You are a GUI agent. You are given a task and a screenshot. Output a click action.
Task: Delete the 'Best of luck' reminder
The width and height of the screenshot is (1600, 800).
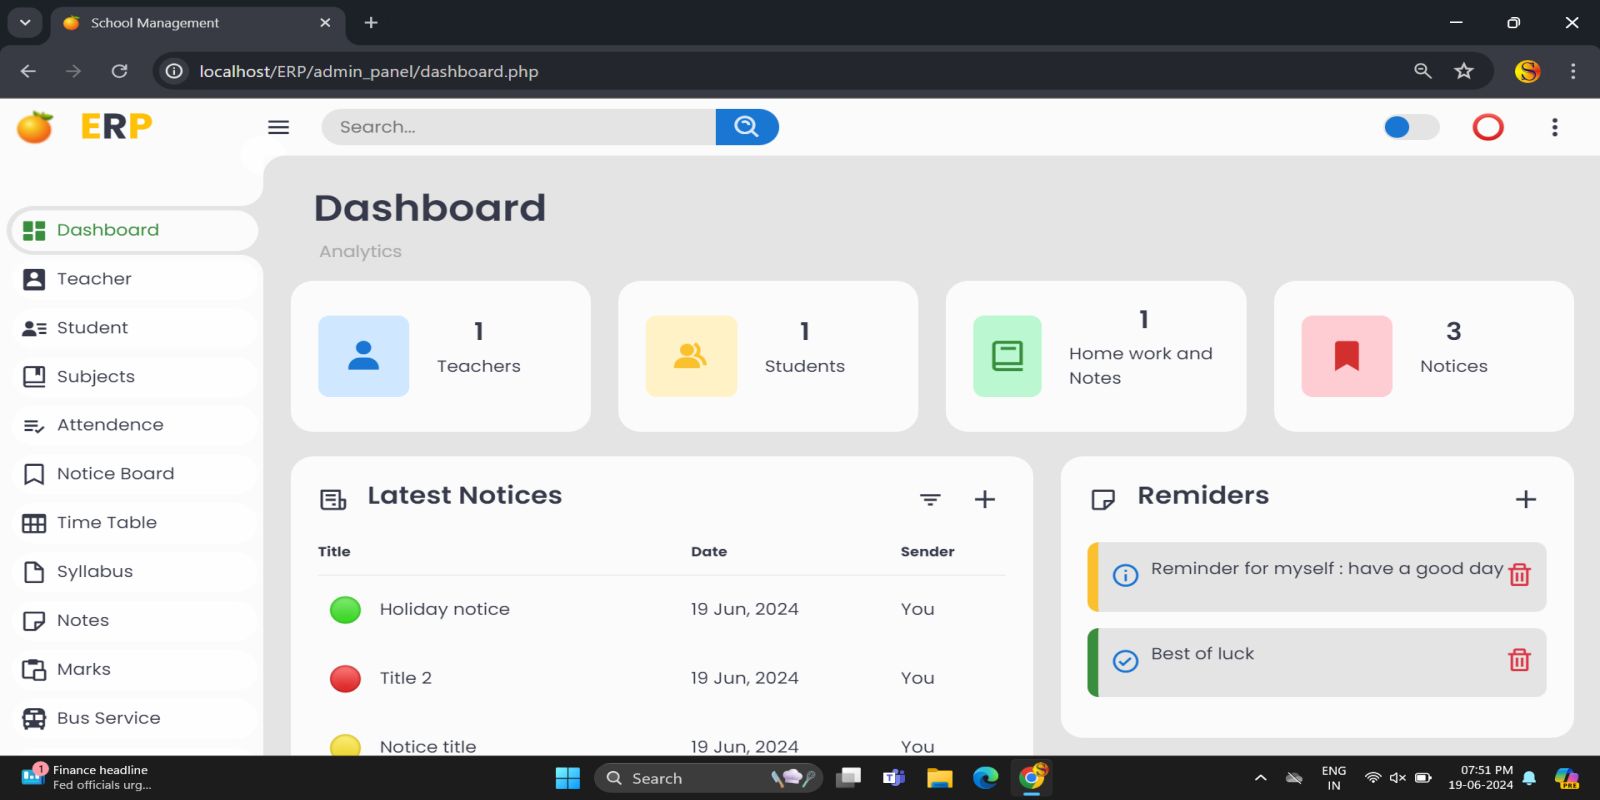(1520, 660)
